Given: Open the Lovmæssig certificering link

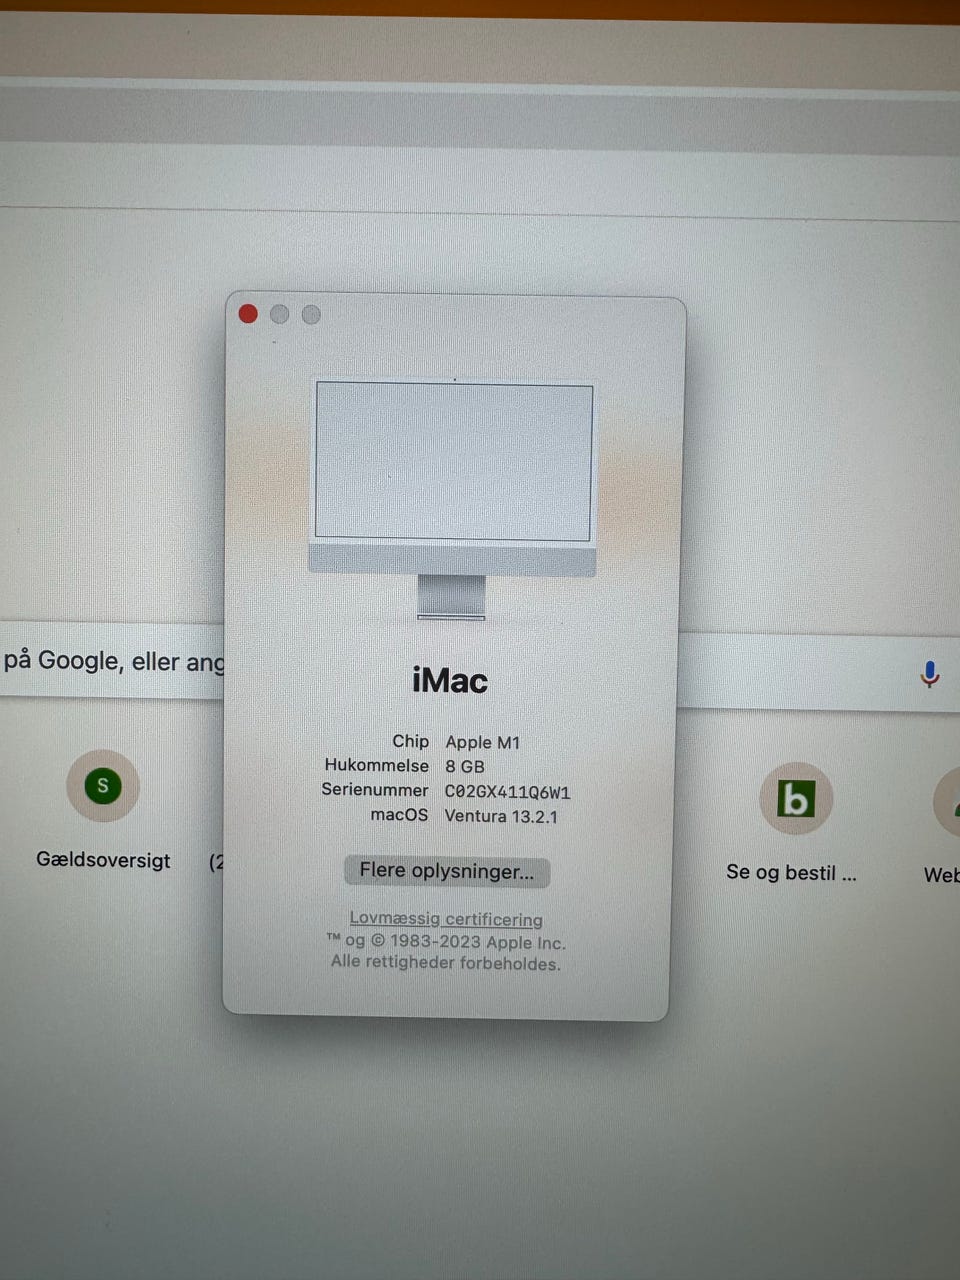Looking at the screenshot, I should 446,919.
